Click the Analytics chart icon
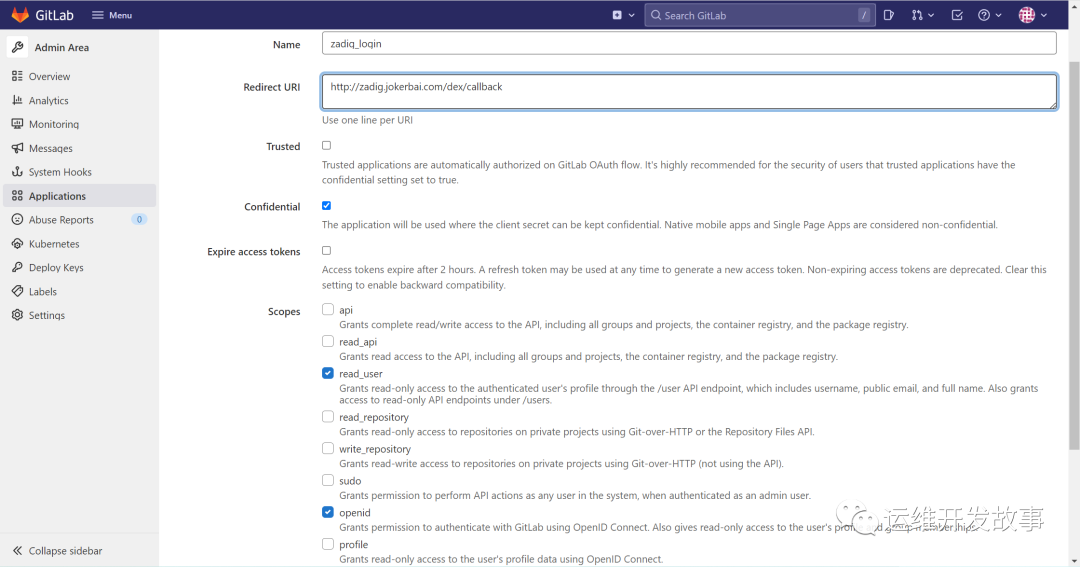The image size is (1080, 567). (17, 100)
